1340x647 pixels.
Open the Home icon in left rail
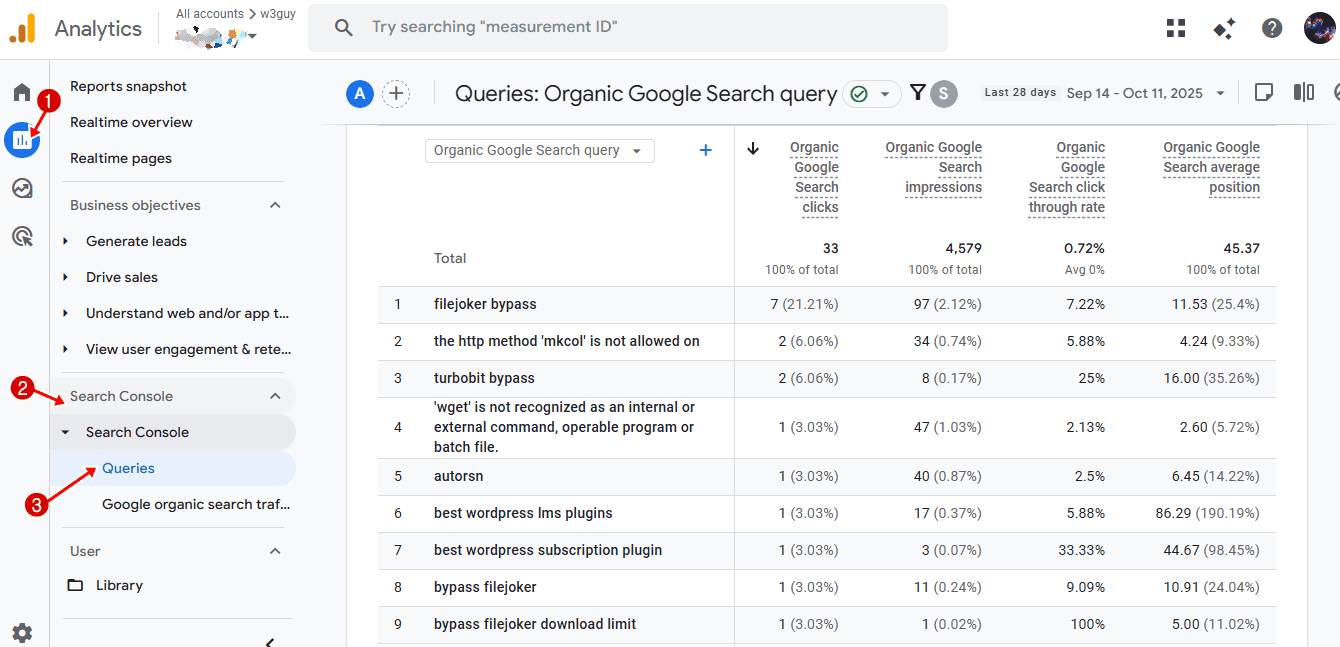tap(22, 93)
